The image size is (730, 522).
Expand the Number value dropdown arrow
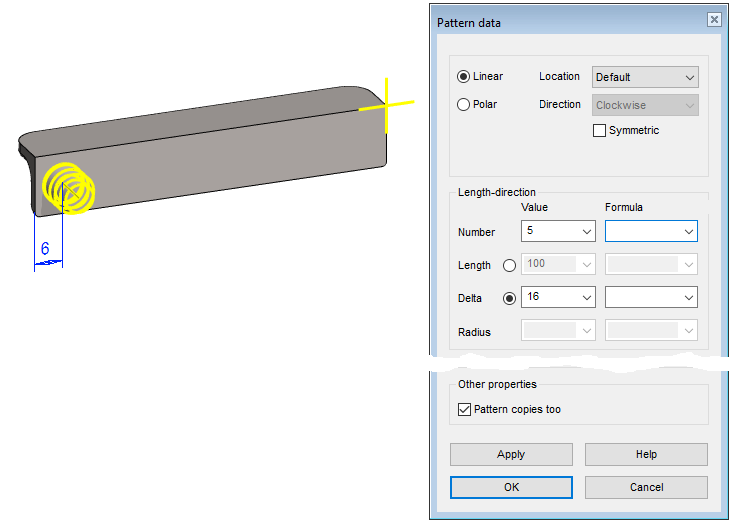pyautogui.click(x=586, y=232)
